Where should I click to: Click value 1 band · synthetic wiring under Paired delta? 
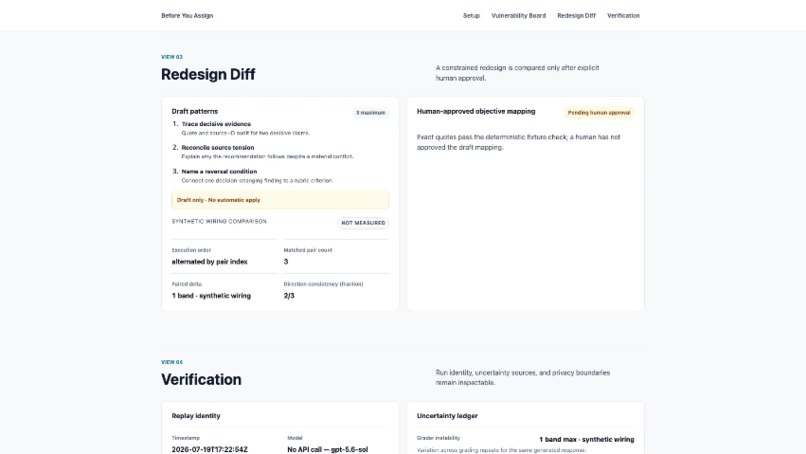point(211,296)
